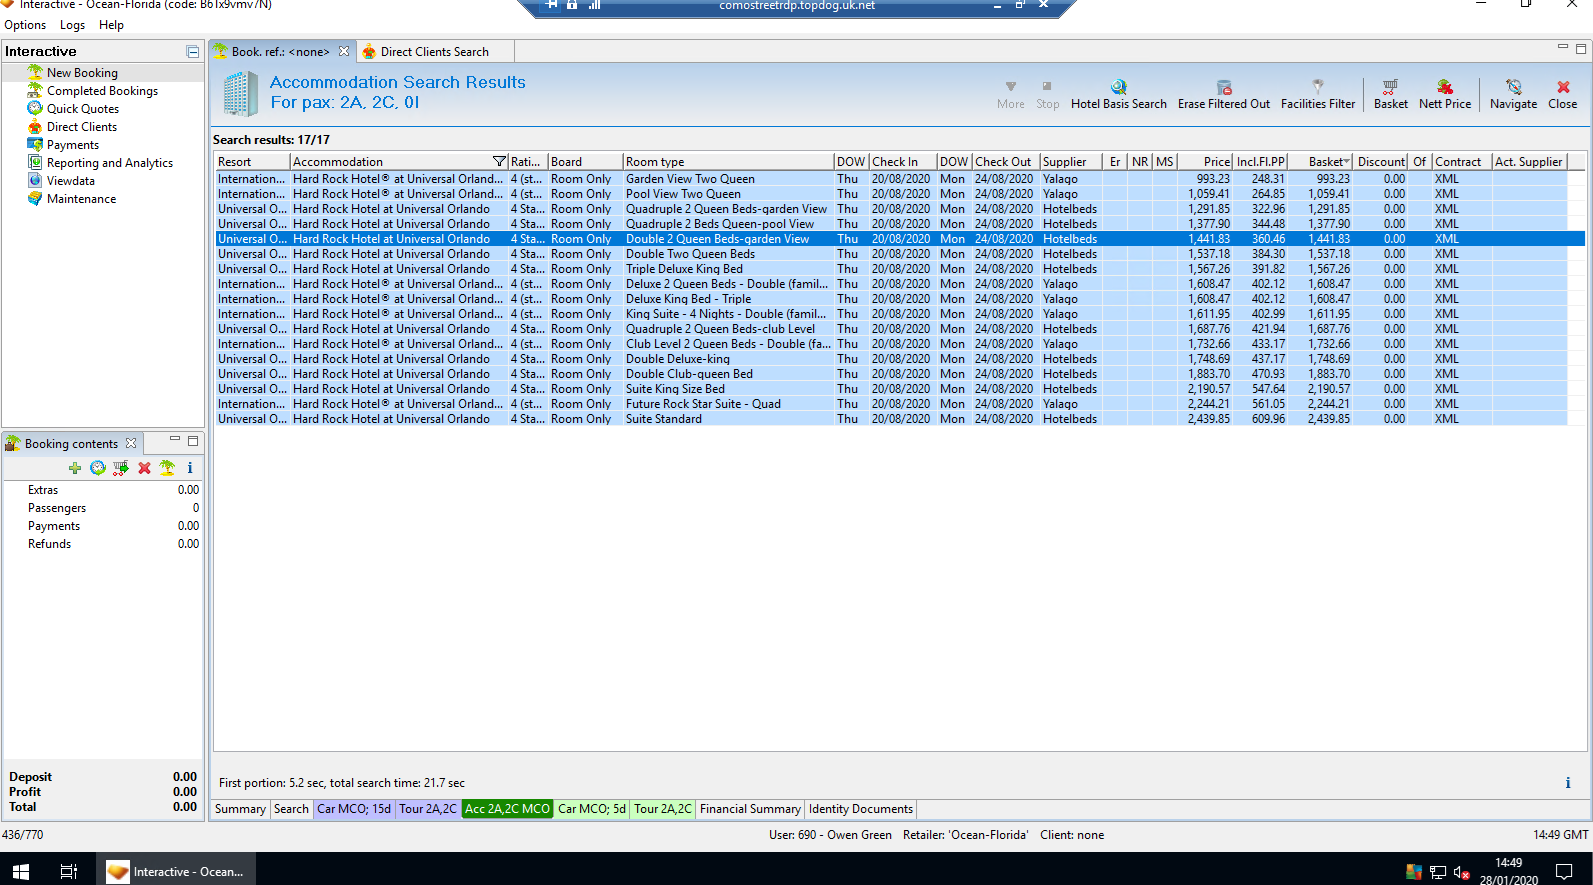
Task: Sort by the Board column header
Action: [585, 162]
